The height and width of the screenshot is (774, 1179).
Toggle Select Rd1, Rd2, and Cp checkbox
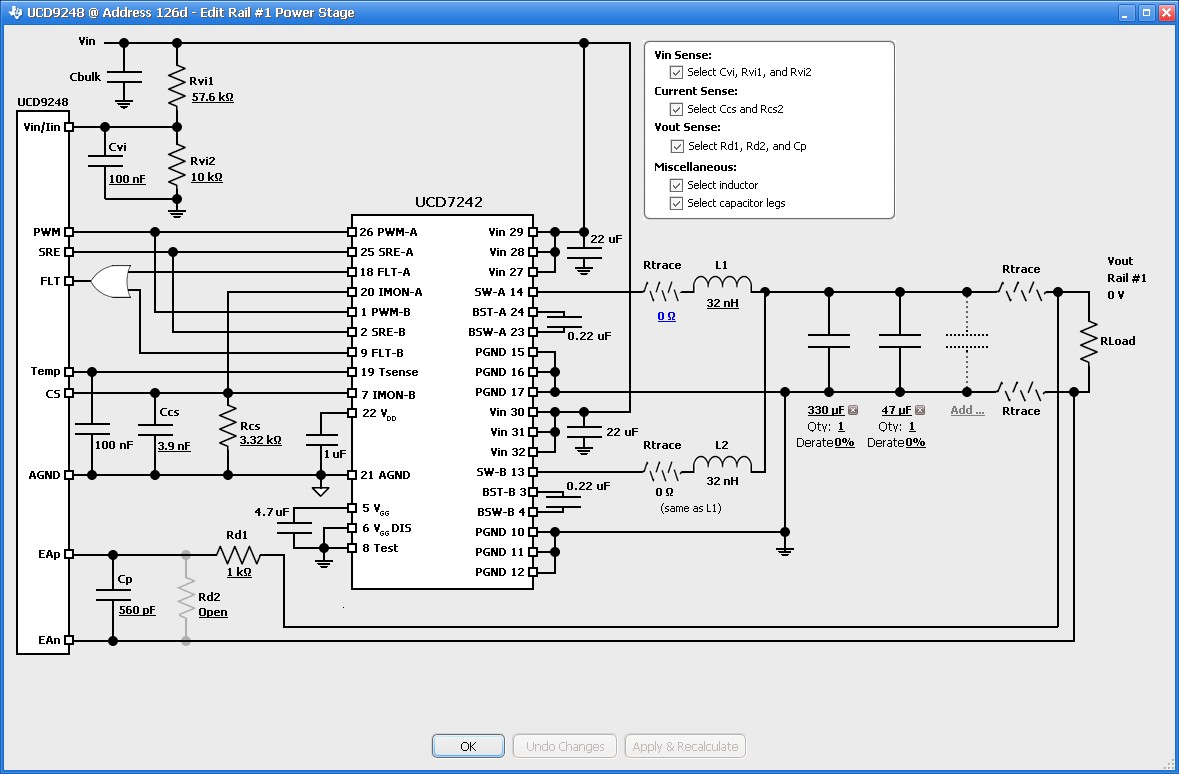pyautogui.click(x=677, y=146)
